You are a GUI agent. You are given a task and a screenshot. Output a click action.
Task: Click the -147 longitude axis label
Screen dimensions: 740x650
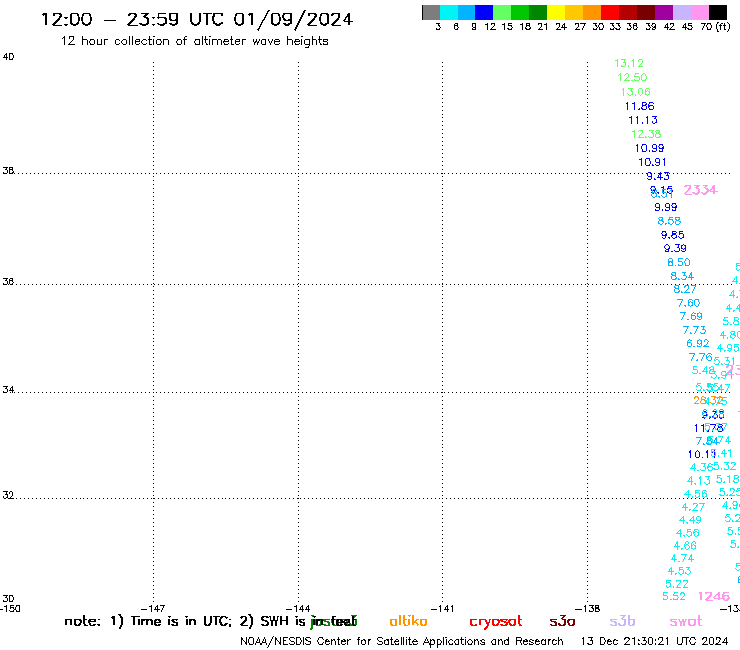(x=153, y=609)
